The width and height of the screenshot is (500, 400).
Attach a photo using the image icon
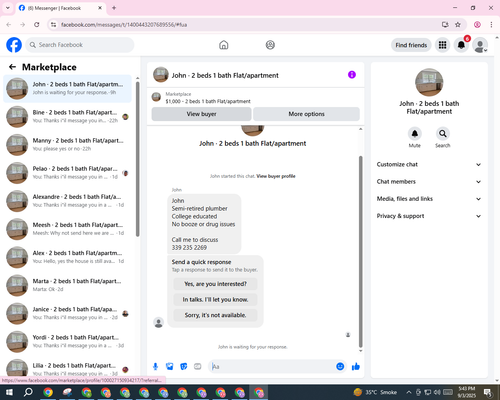click(169, 367)
